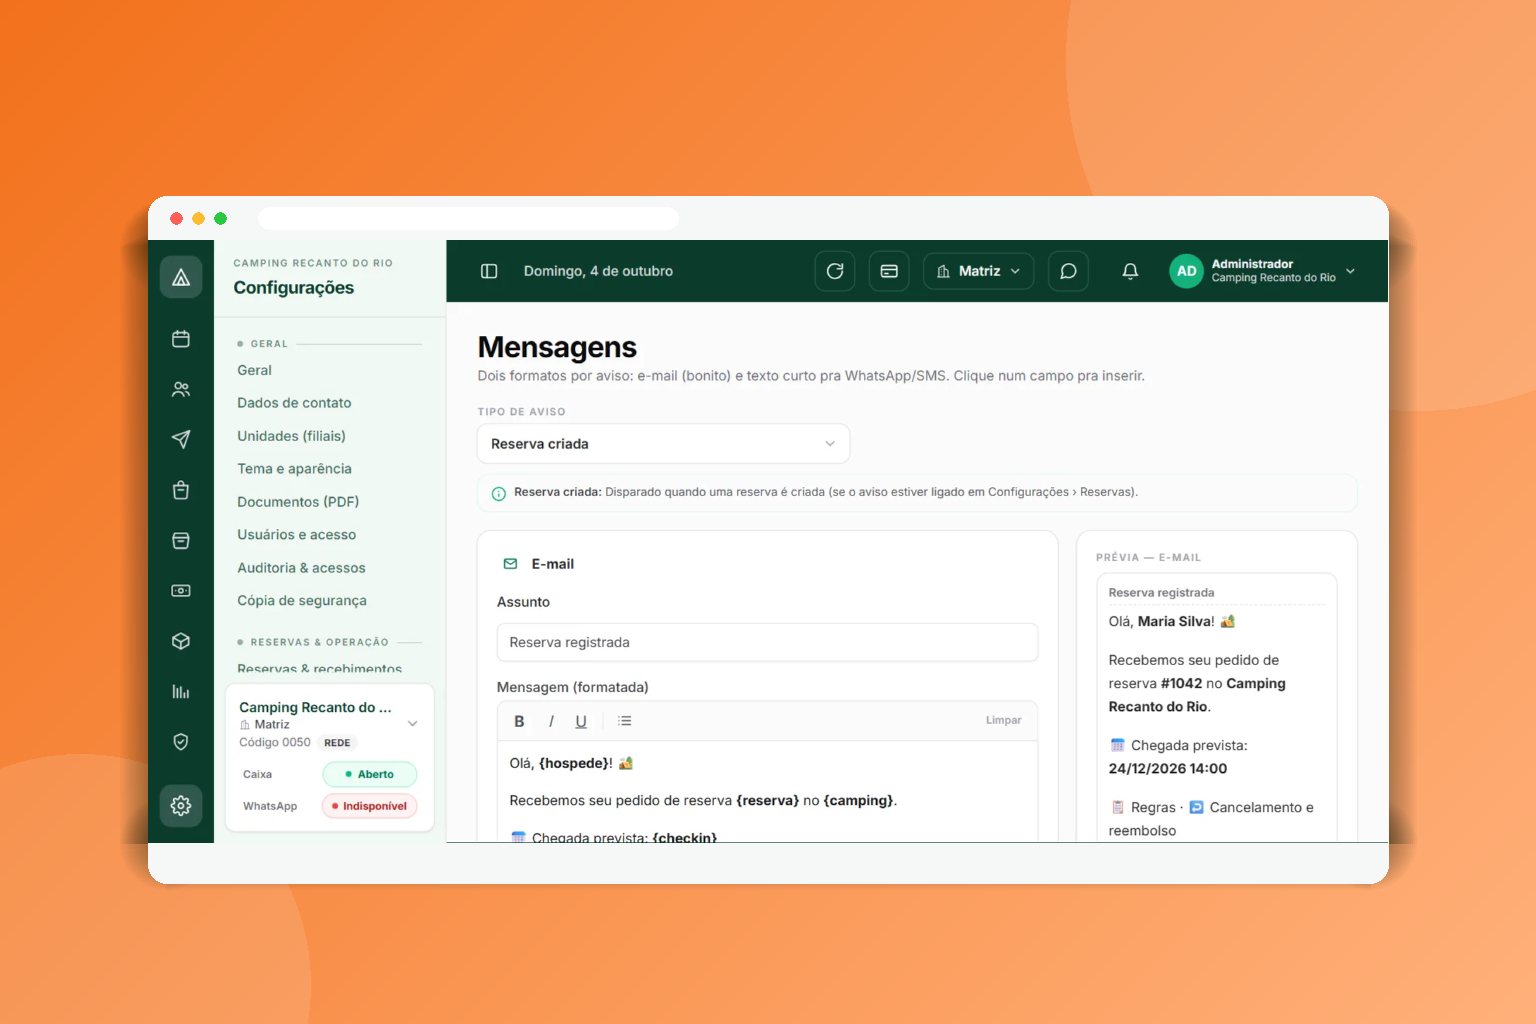
Task: Click the Assunto input field
Action: point(767,642)
